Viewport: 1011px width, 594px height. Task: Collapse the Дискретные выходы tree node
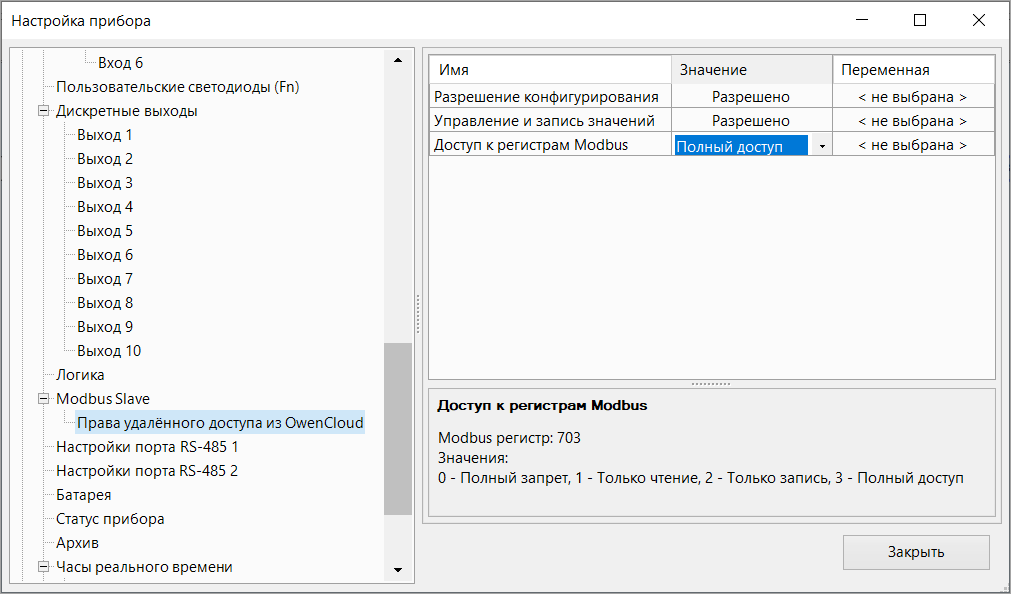[43, 111]
